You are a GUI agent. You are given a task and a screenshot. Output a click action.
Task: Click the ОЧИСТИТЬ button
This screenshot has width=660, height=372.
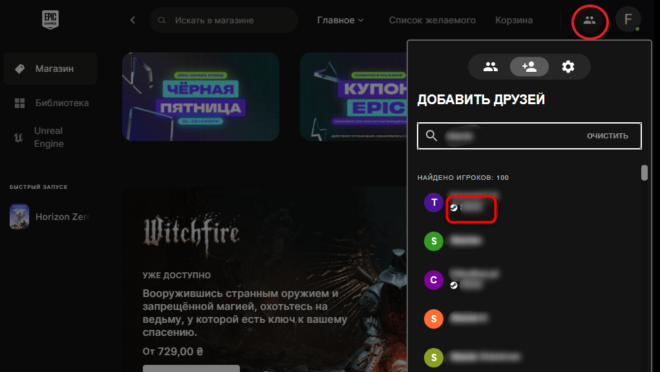coord(607,136)
